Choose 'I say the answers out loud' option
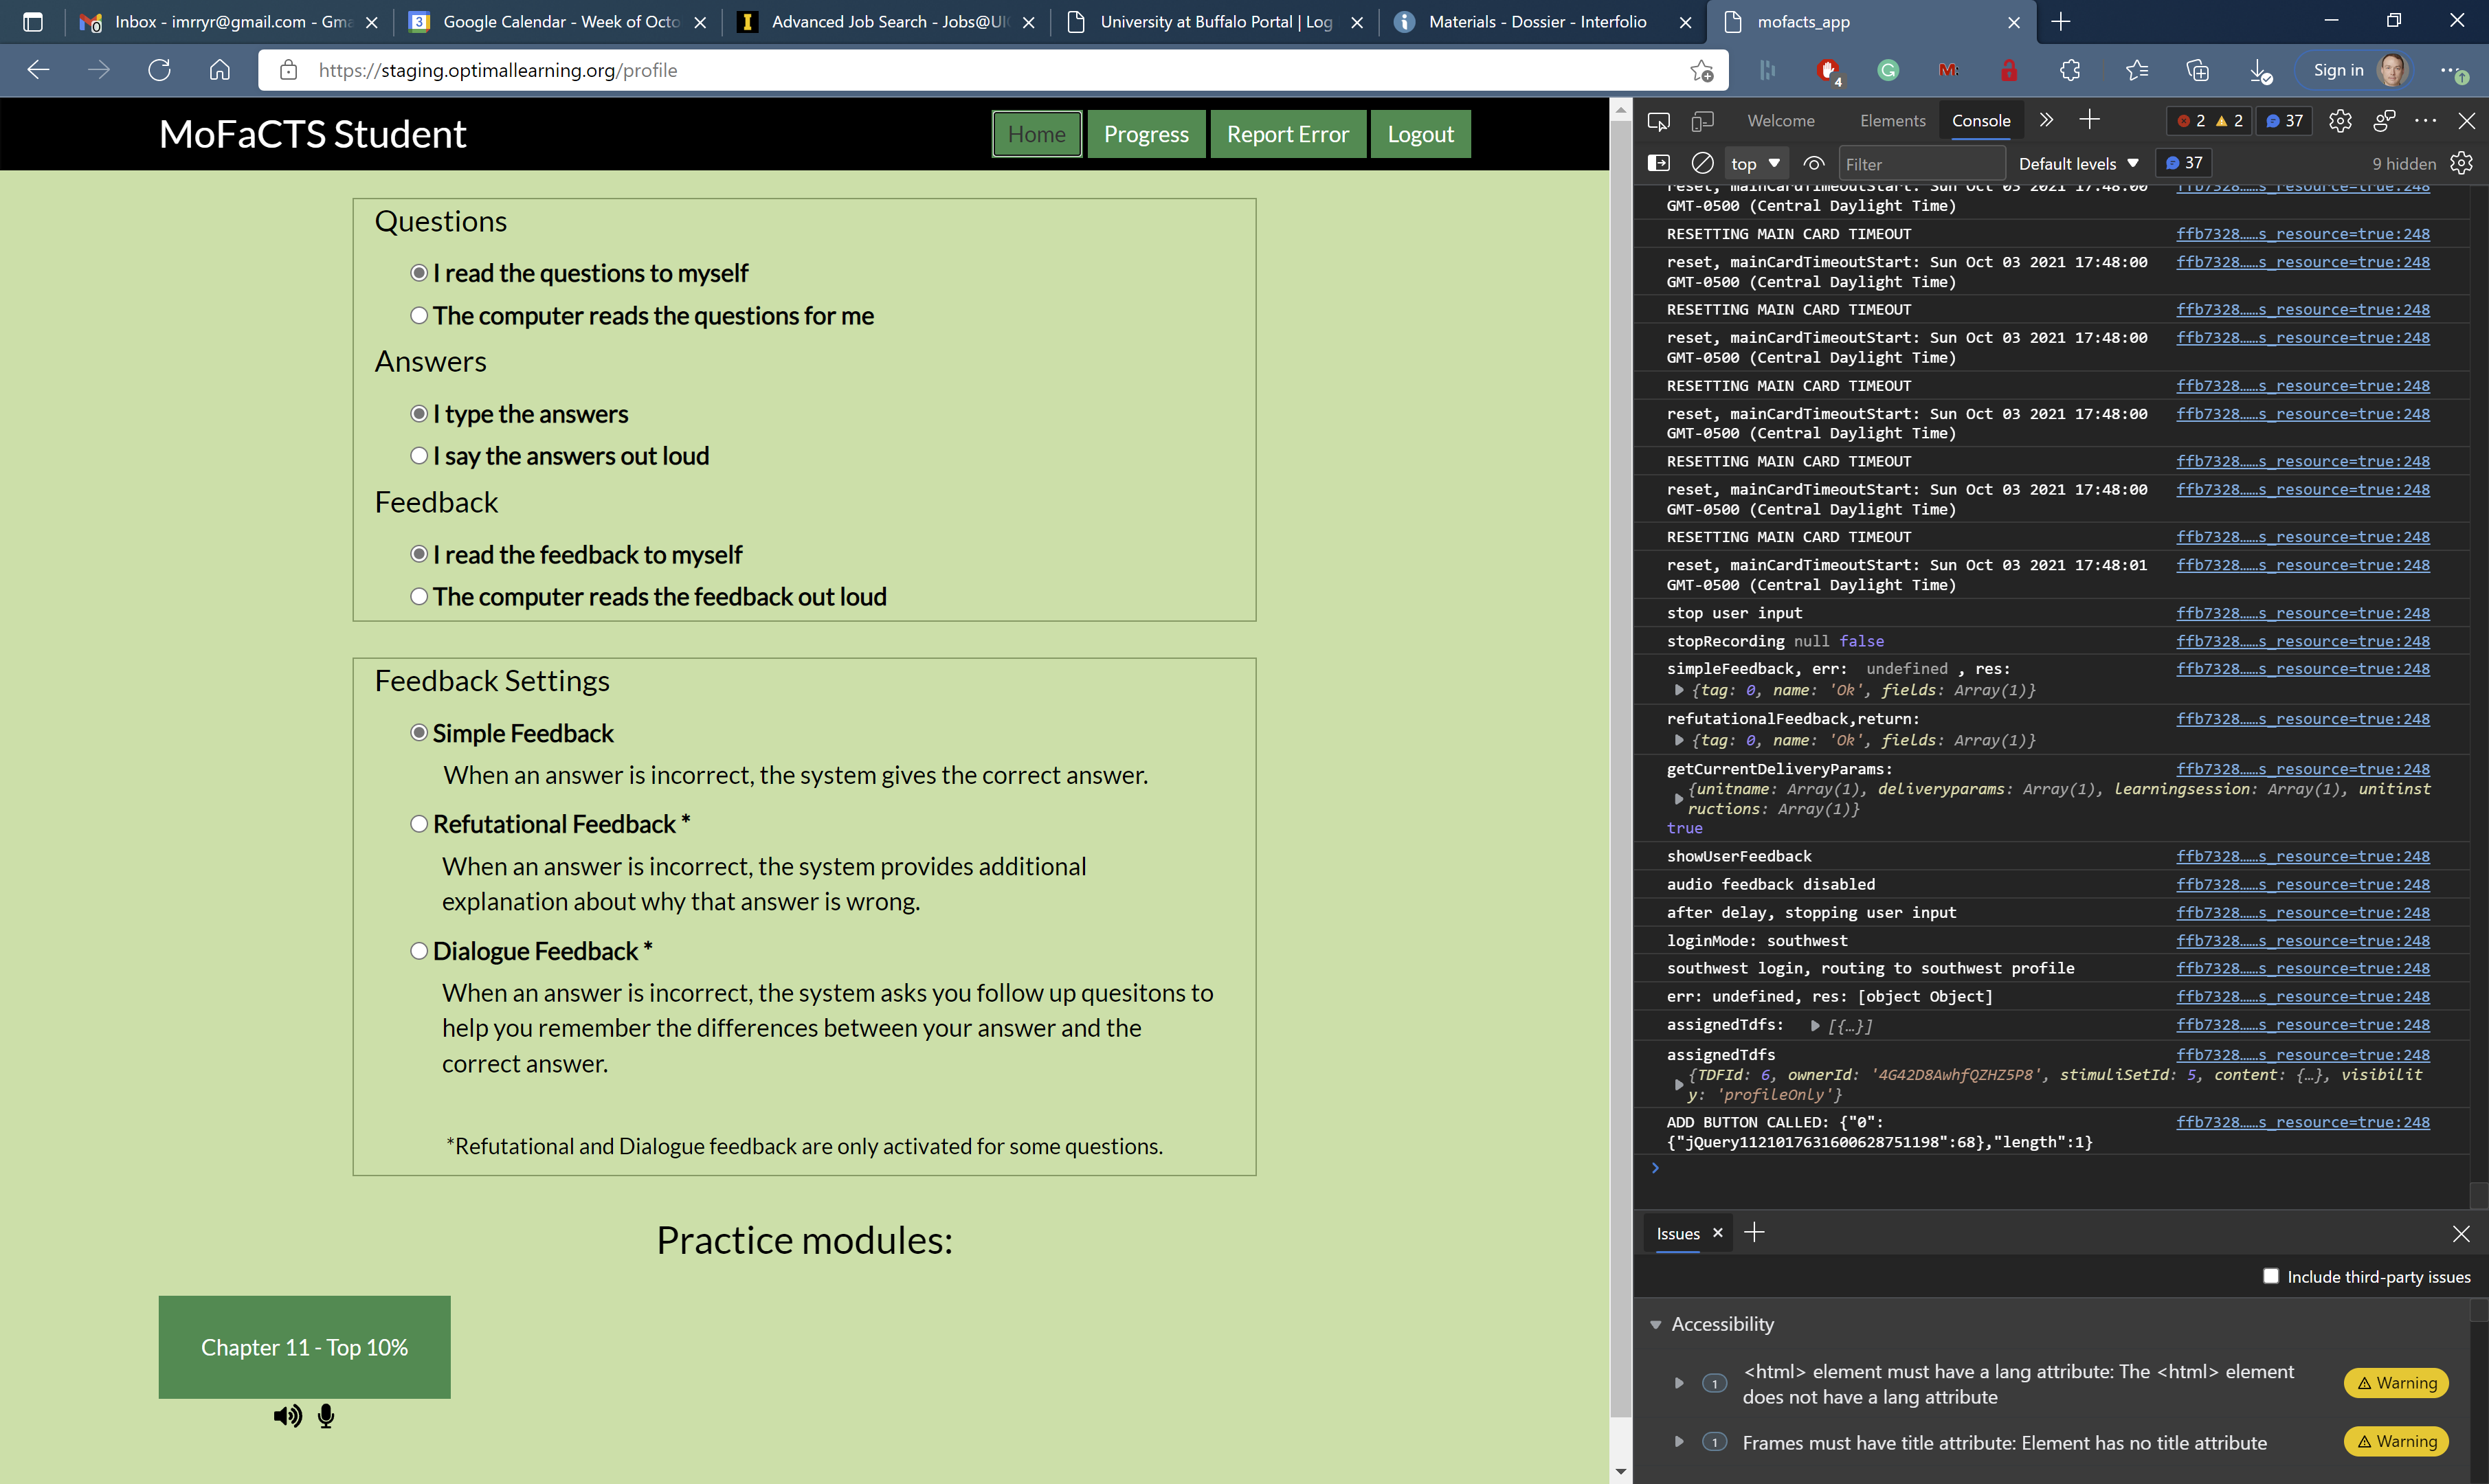 coord(419,455)
